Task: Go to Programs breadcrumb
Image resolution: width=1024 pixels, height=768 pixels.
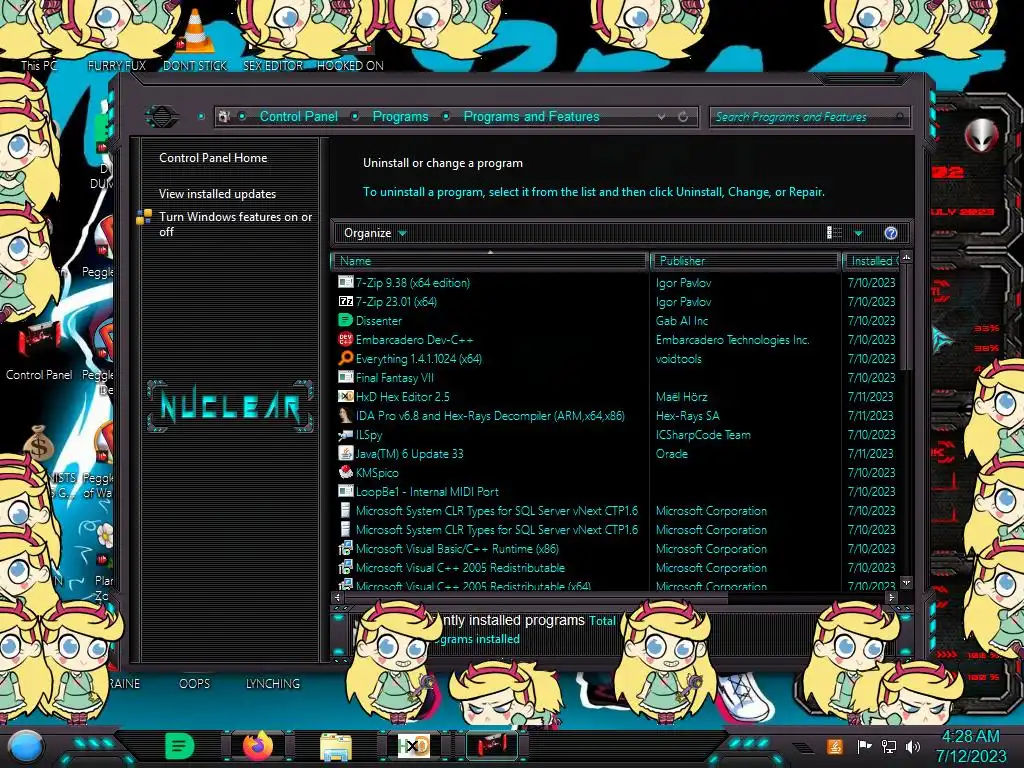Action: [400, 116]
